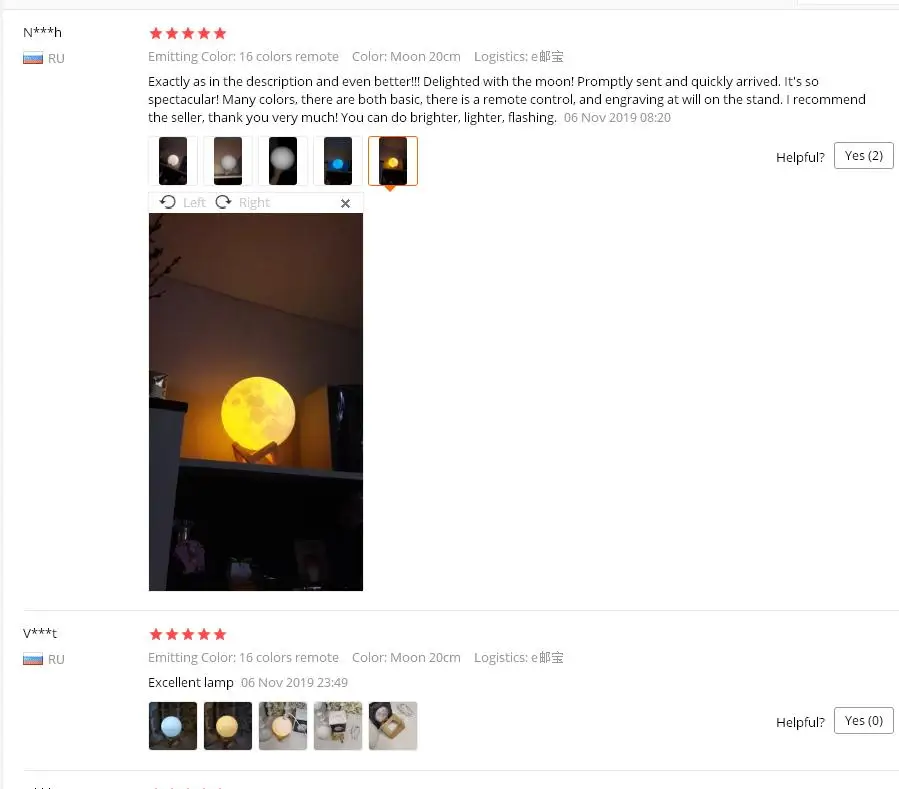899x789 pixels.
Task: Open N***h's blue moon thumbnail
Action: (x=338, y=161)
